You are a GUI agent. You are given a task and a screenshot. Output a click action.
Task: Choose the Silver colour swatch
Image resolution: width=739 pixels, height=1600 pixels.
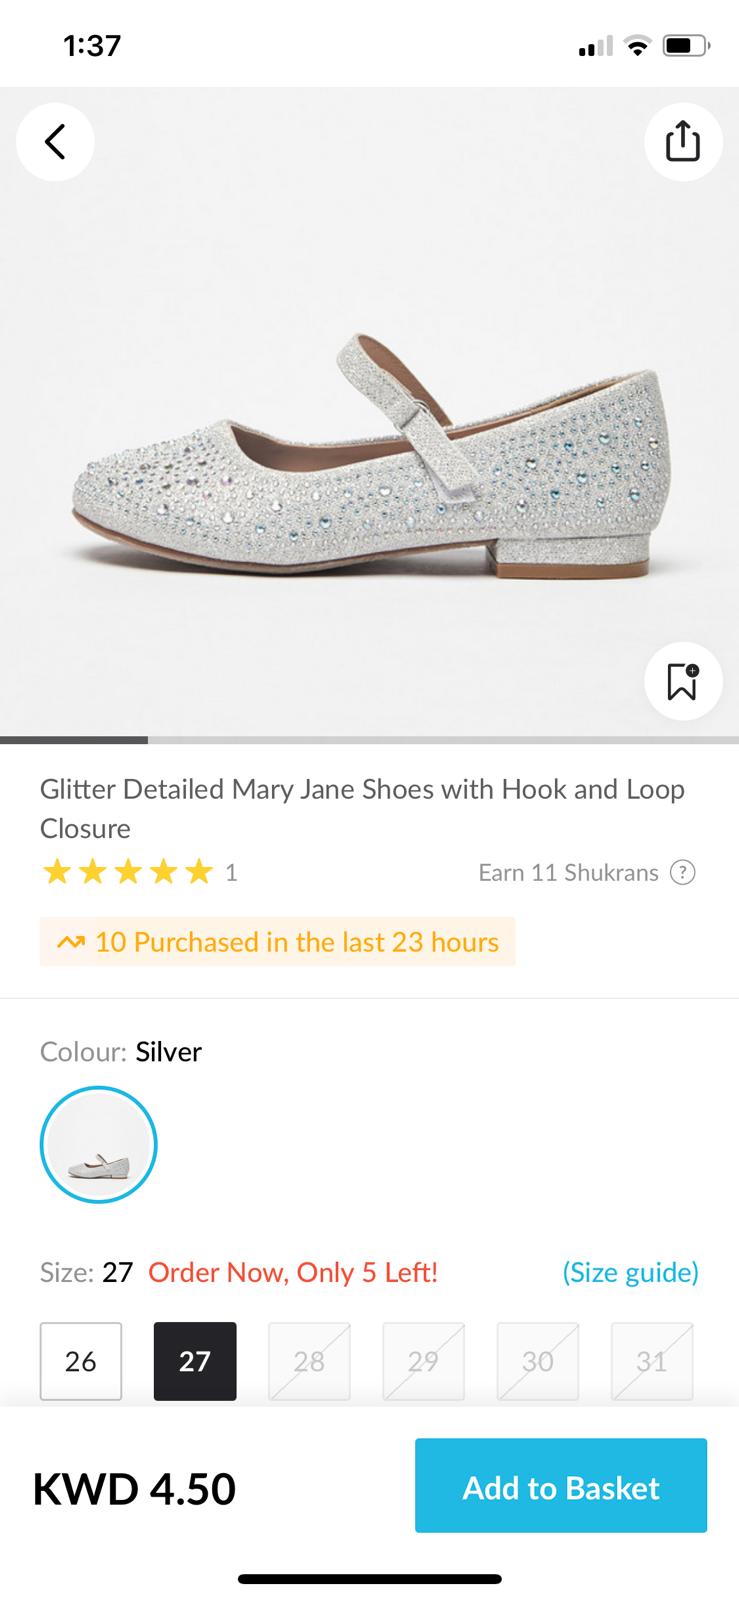pos(99,1144)
